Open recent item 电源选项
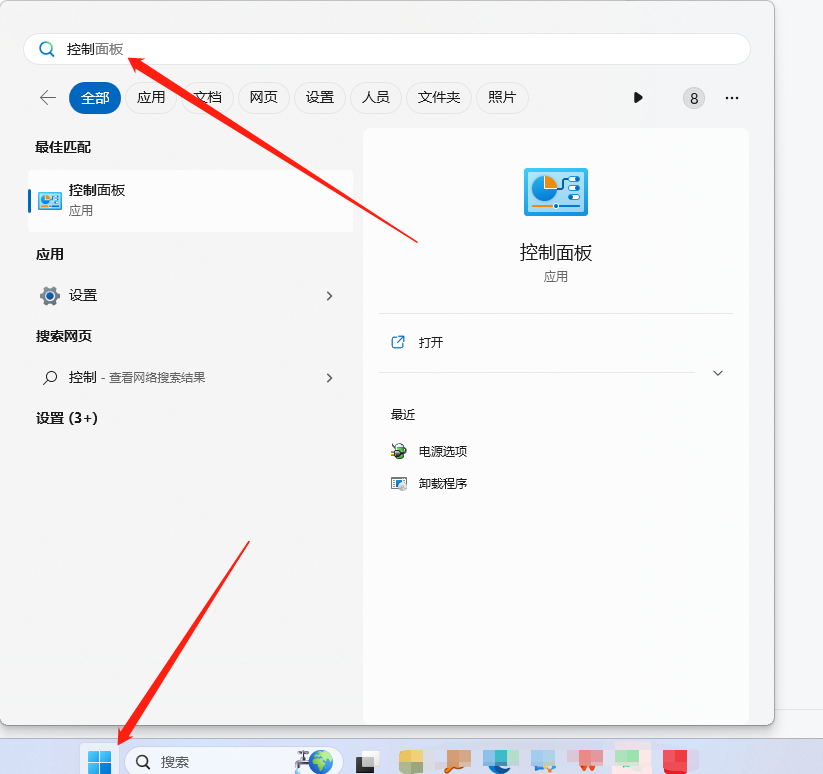The image size is (823, 774). 442,451
